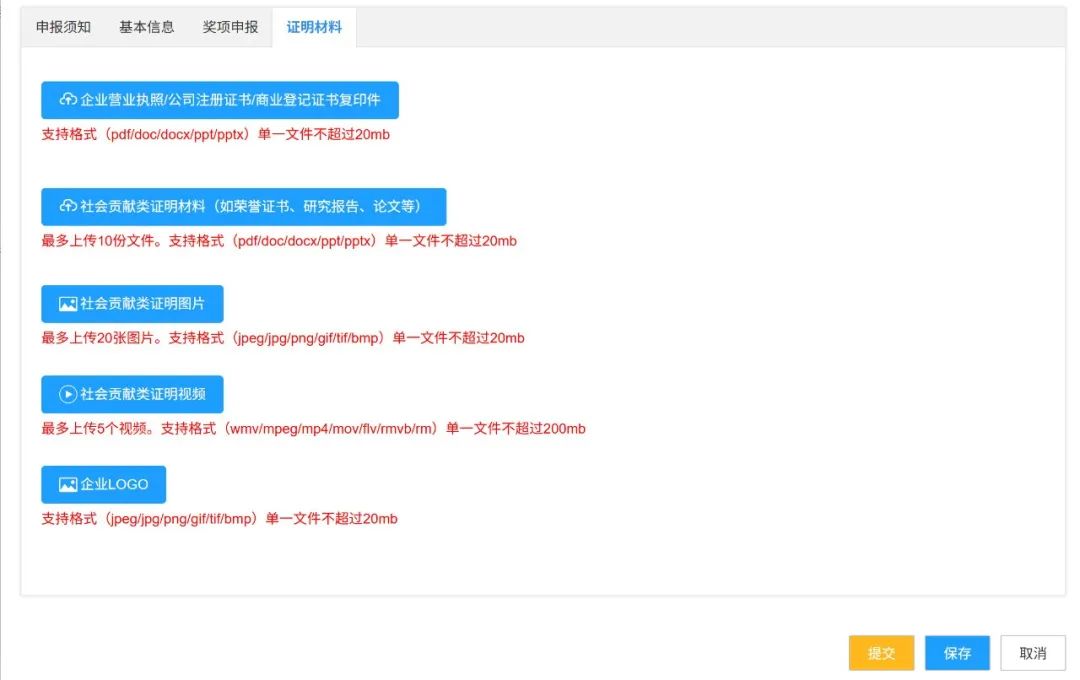Click cloud icon on 社会贡献类证明材料 button

click(68, 207)
